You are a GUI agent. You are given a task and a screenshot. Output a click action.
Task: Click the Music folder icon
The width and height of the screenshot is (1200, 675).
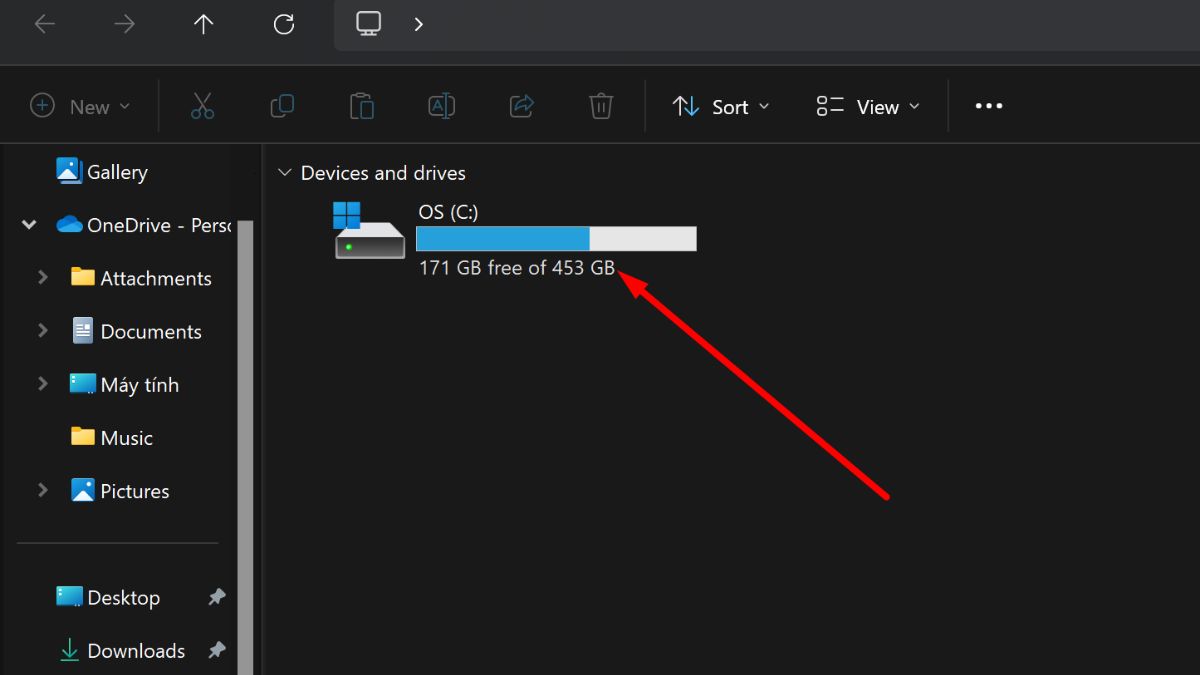[83, 436]
